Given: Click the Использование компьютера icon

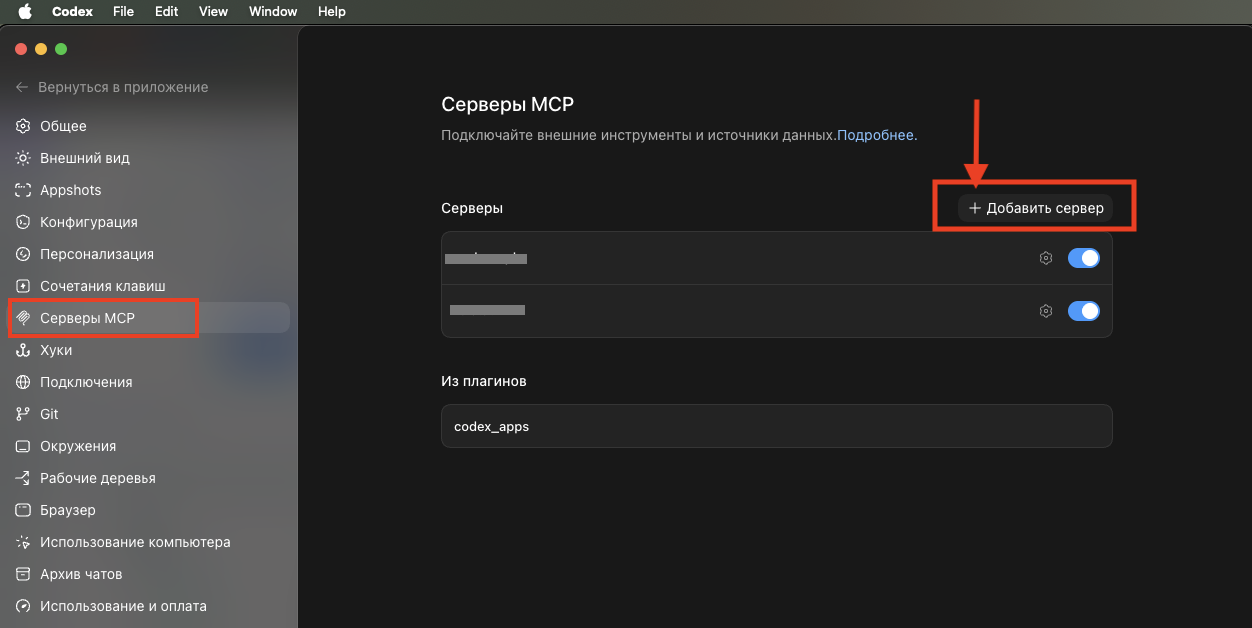Looking at the screenshot, I should click(23, 542).
